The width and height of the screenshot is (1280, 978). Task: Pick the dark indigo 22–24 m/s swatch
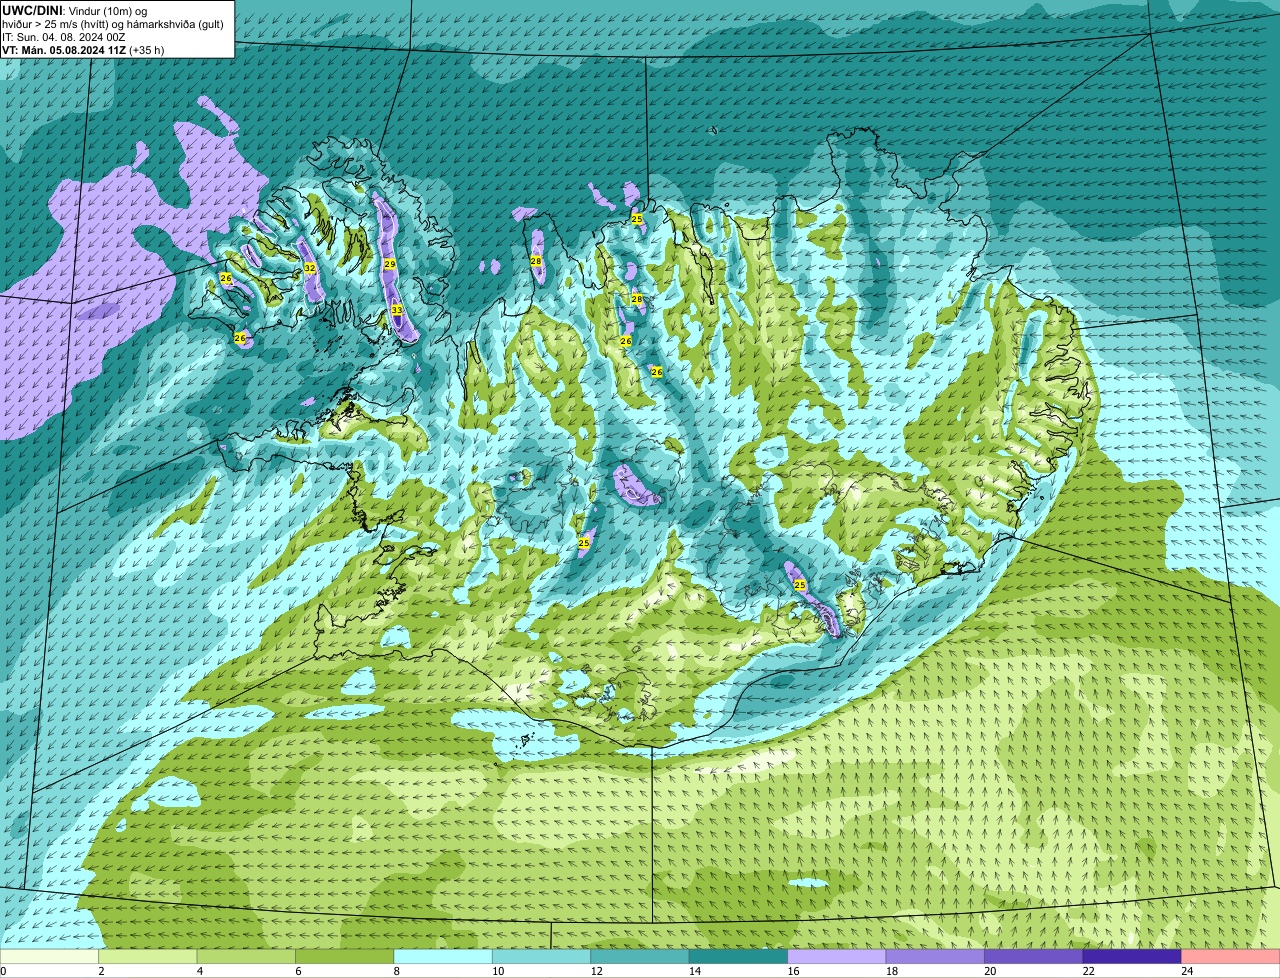point(1132,957)
